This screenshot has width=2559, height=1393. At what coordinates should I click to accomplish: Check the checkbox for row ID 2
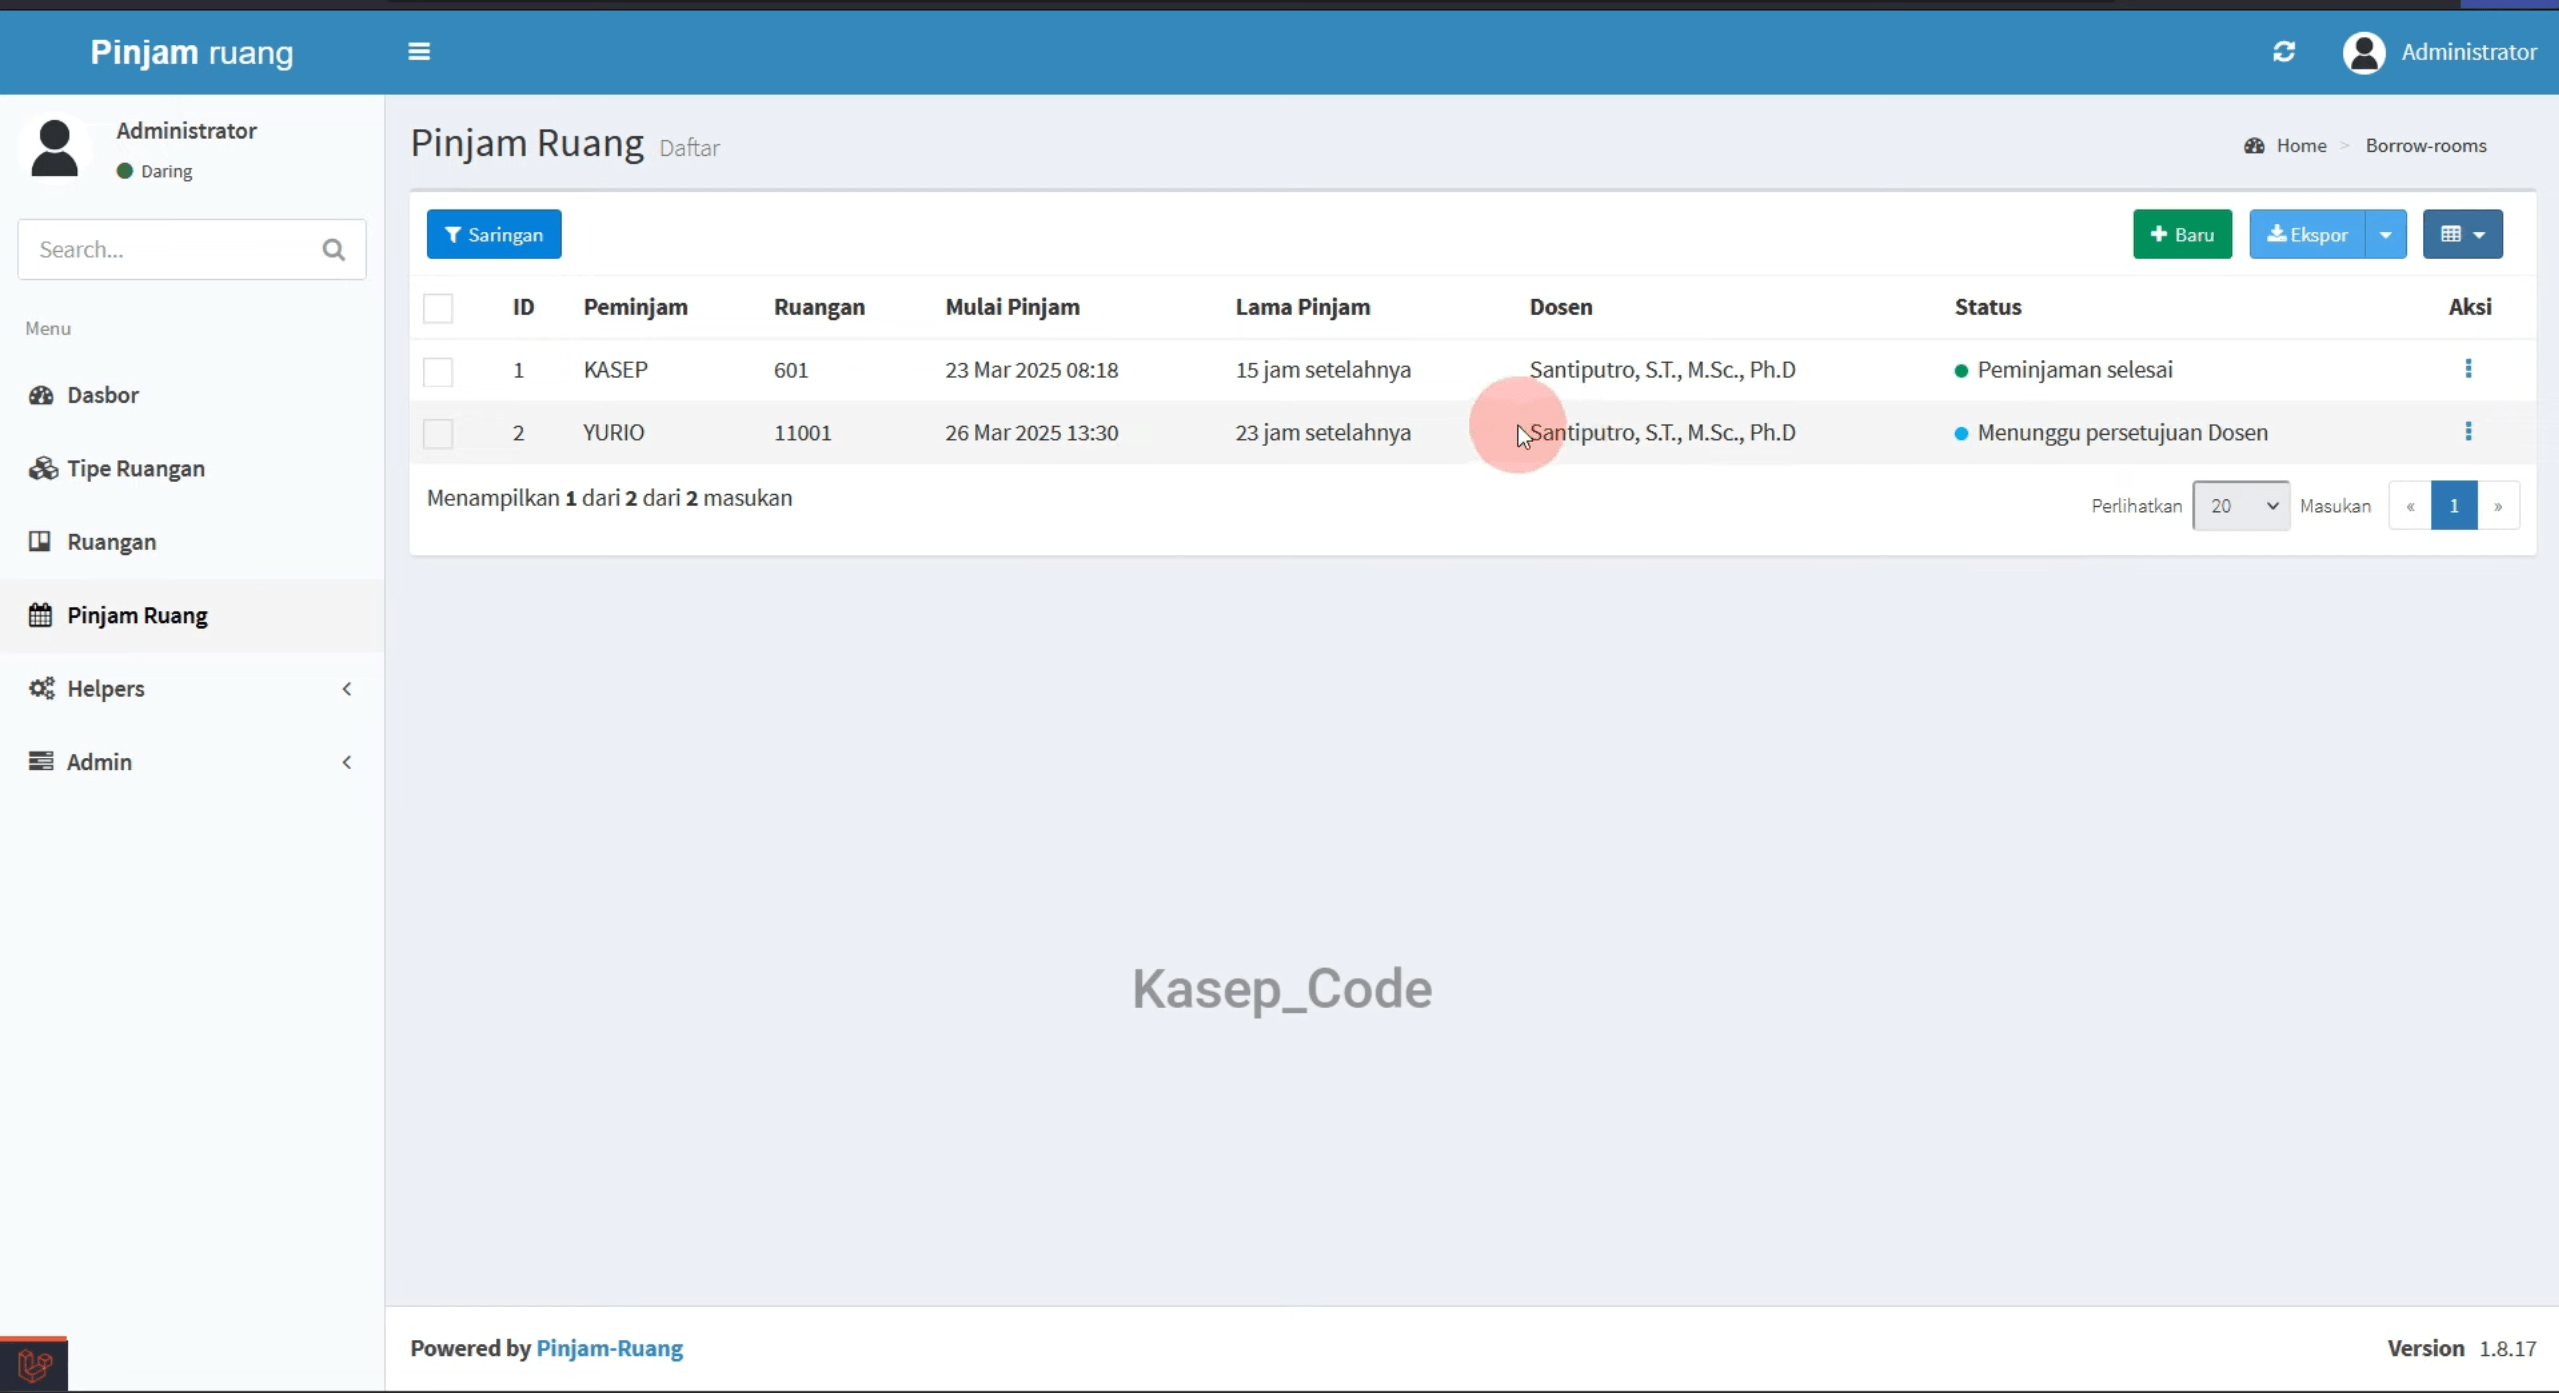coord(438,433)
